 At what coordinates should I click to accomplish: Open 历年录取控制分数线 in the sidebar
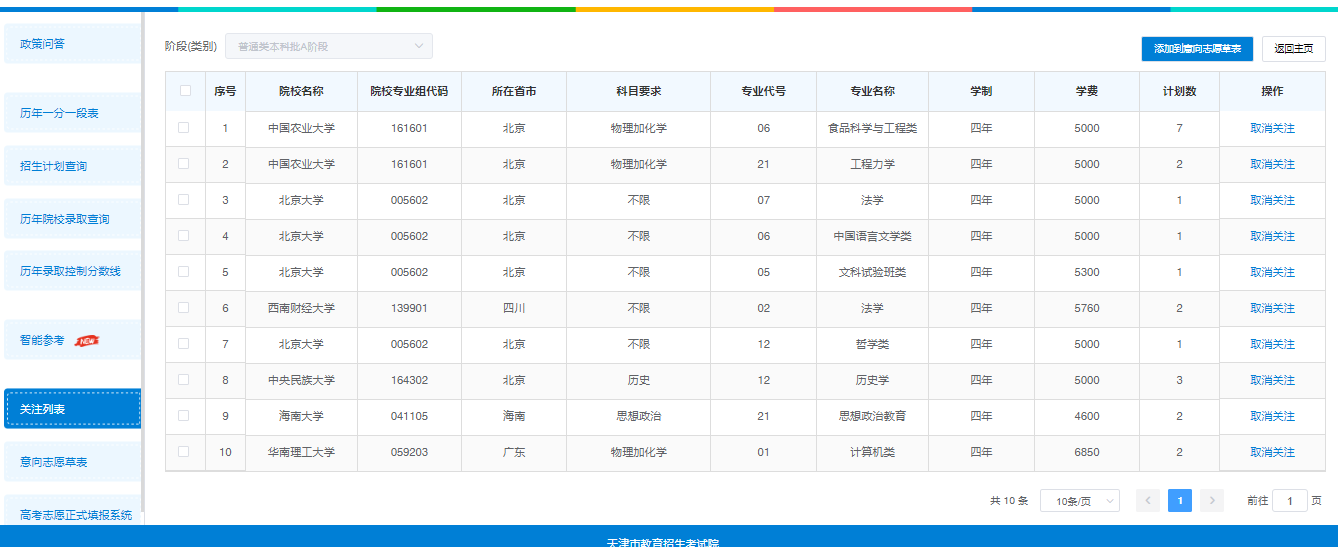coord(72,271)
